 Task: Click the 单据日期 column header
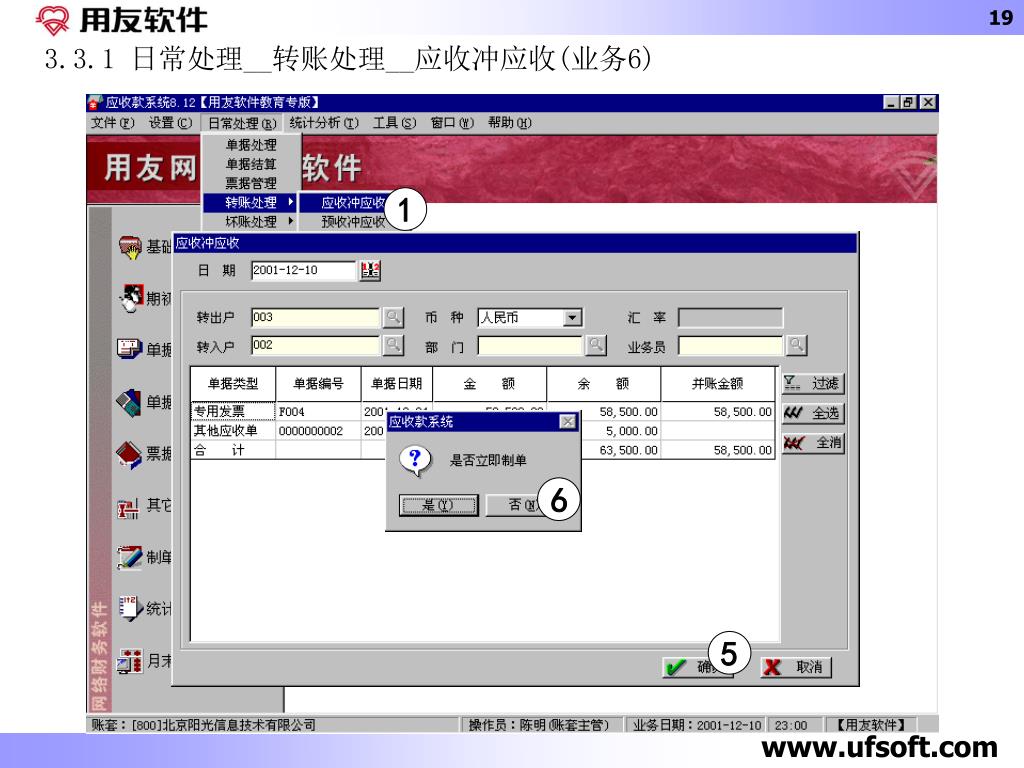(x=396, y=384)
